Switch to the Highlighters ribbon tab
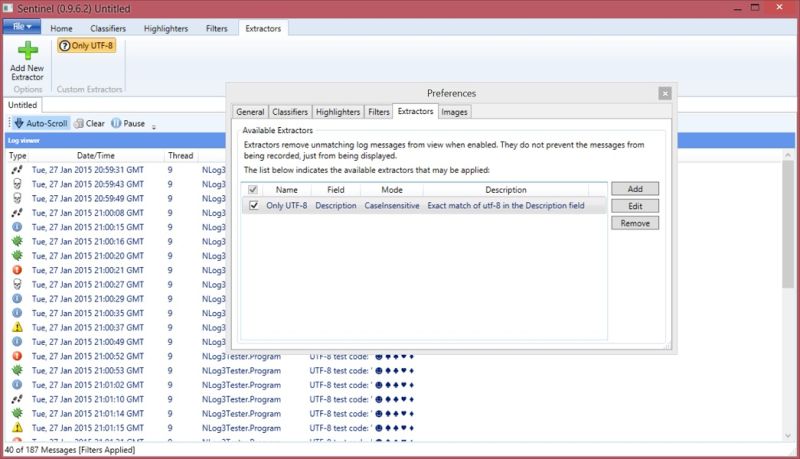This screenshot has height=459, width=800. click(166, 29)
